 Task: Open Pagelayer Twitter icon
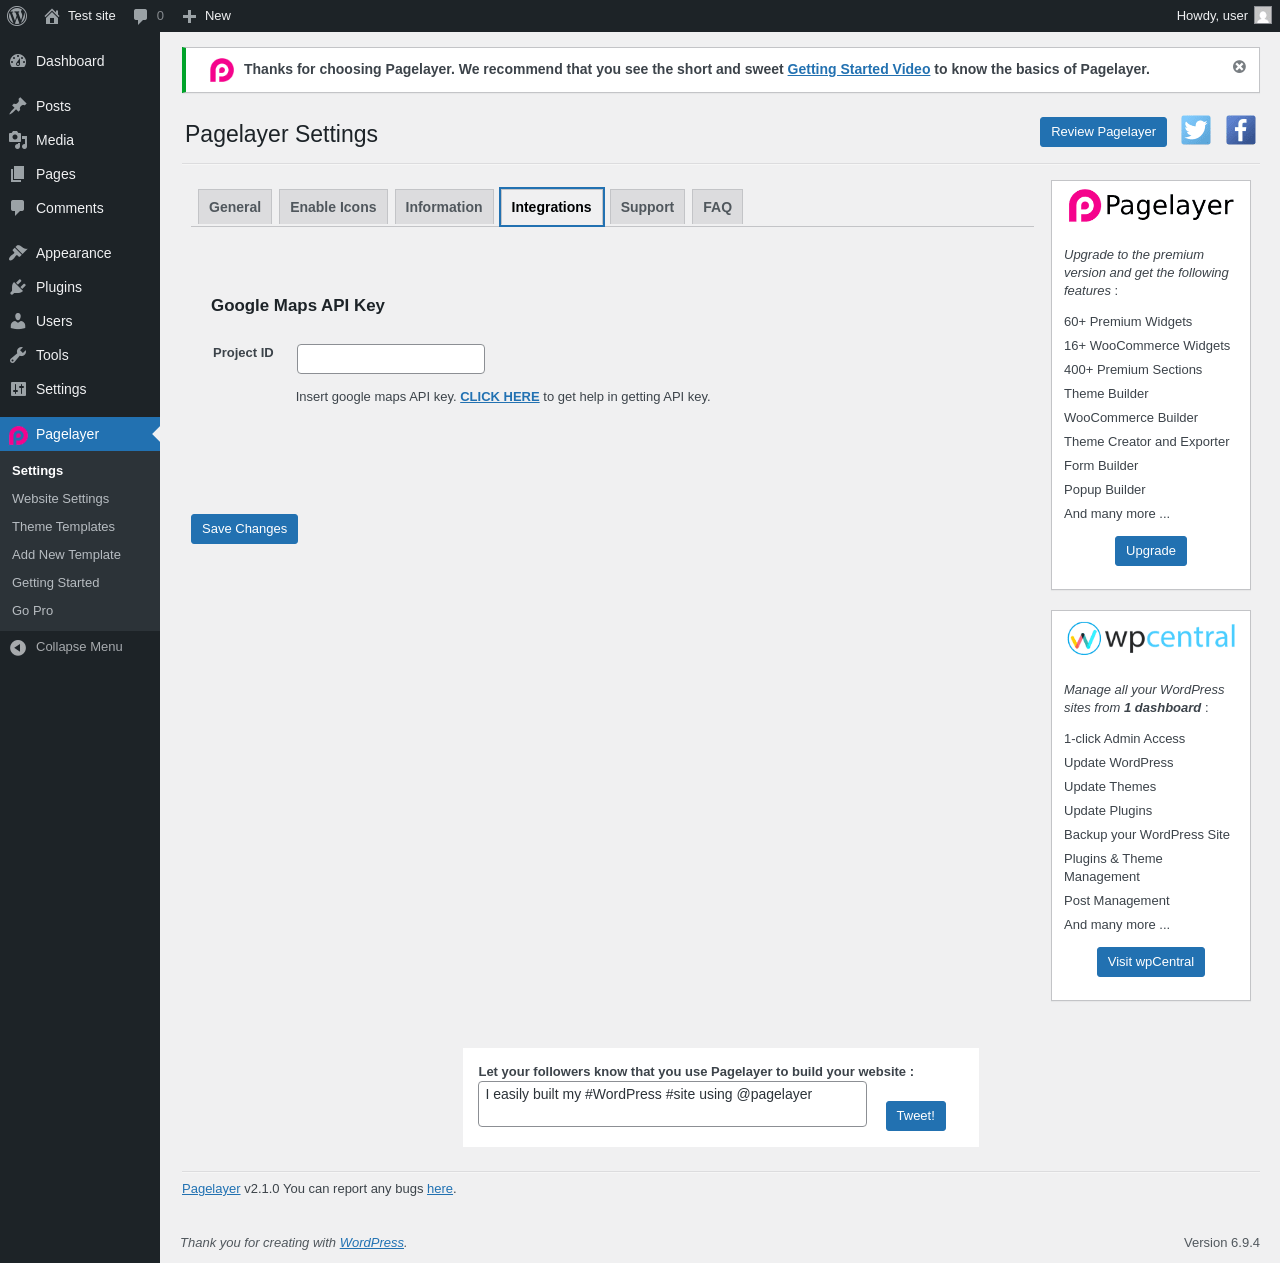[1196, 130]
